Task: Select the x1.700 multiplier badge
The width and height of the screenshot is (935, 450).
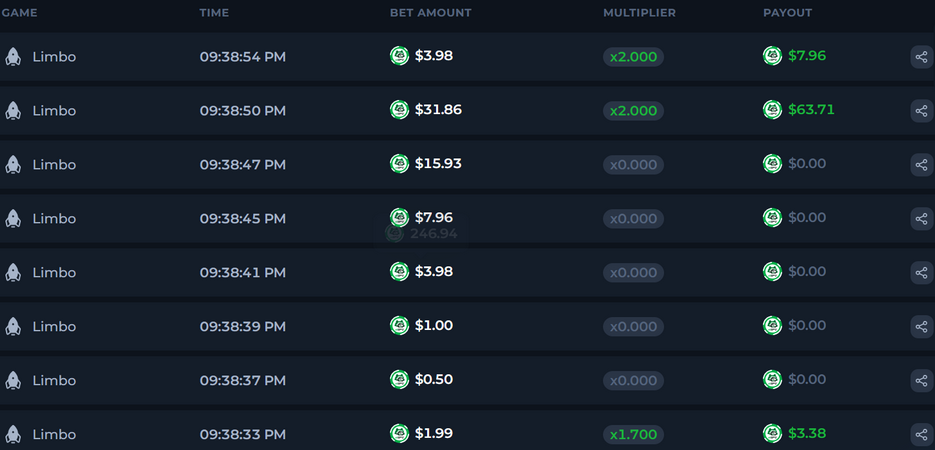Action: tap(633, 435)
